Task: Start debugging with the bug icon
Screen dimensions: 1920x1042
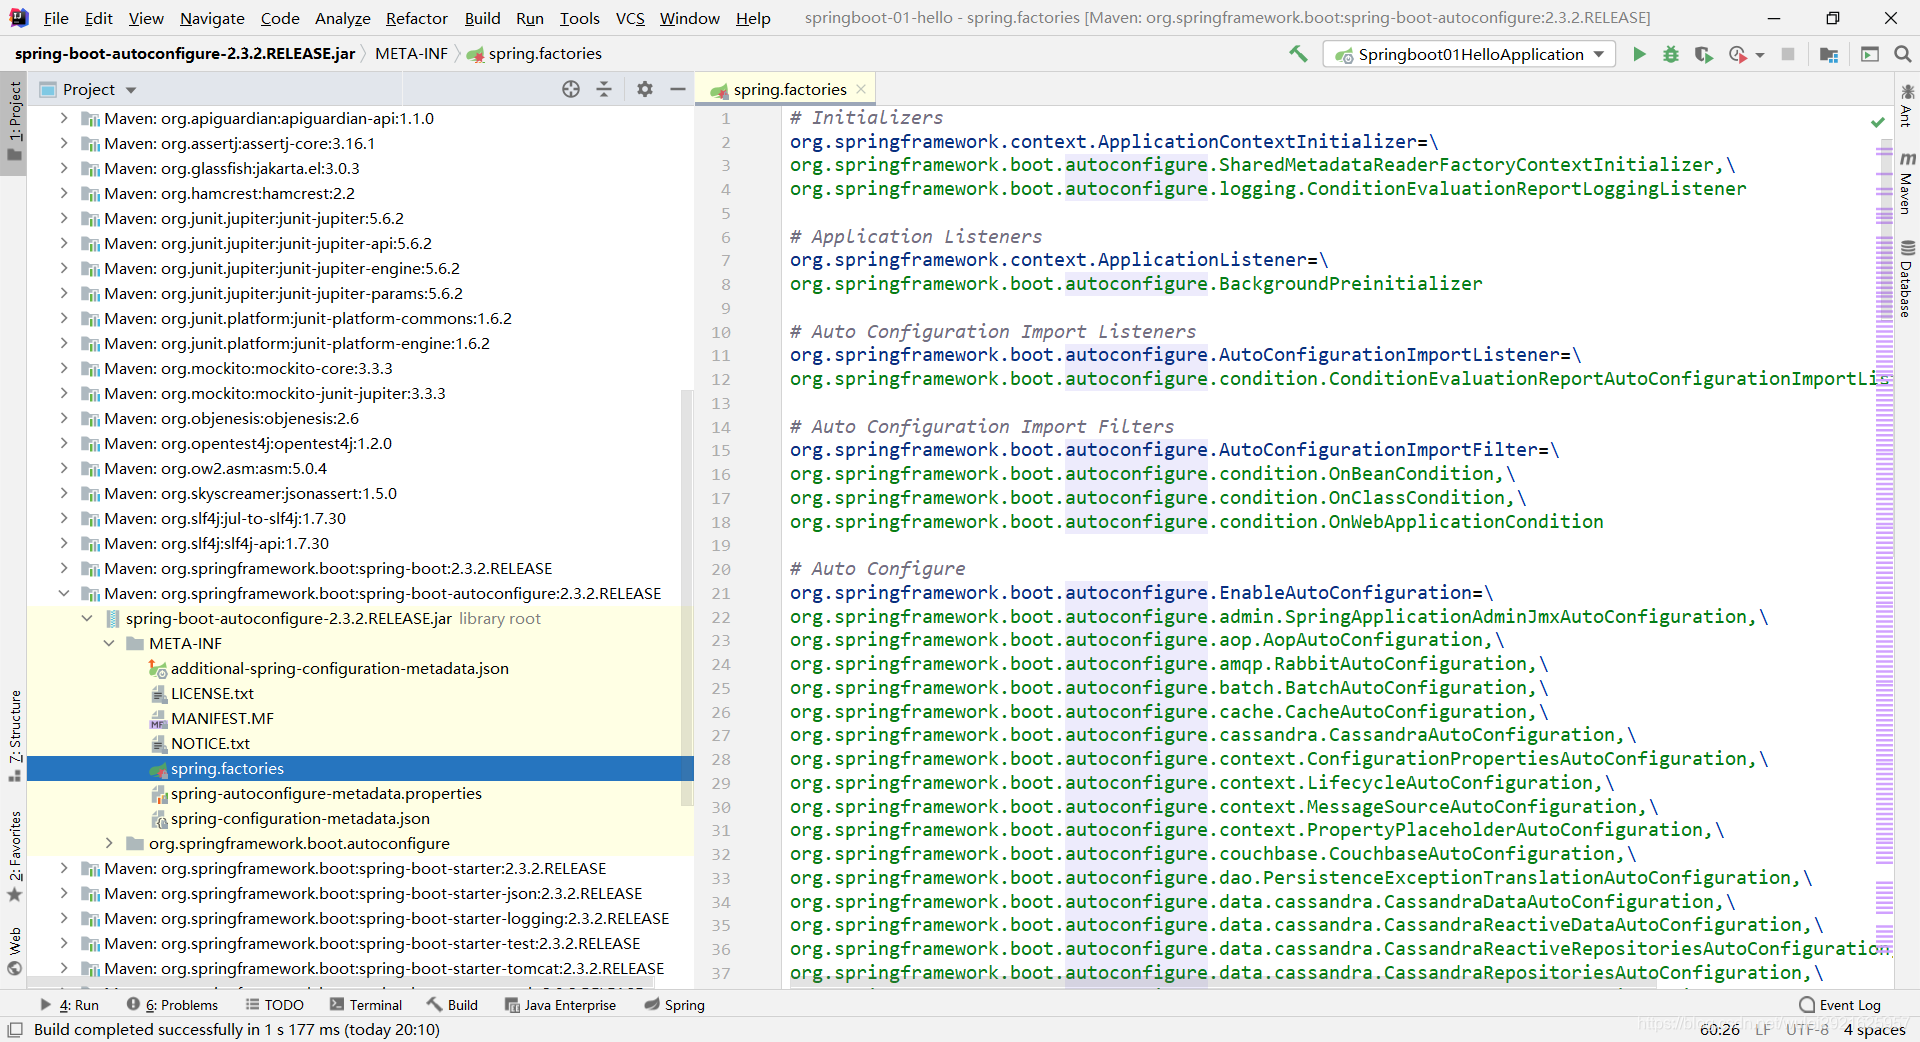Action: (1671, 54)
